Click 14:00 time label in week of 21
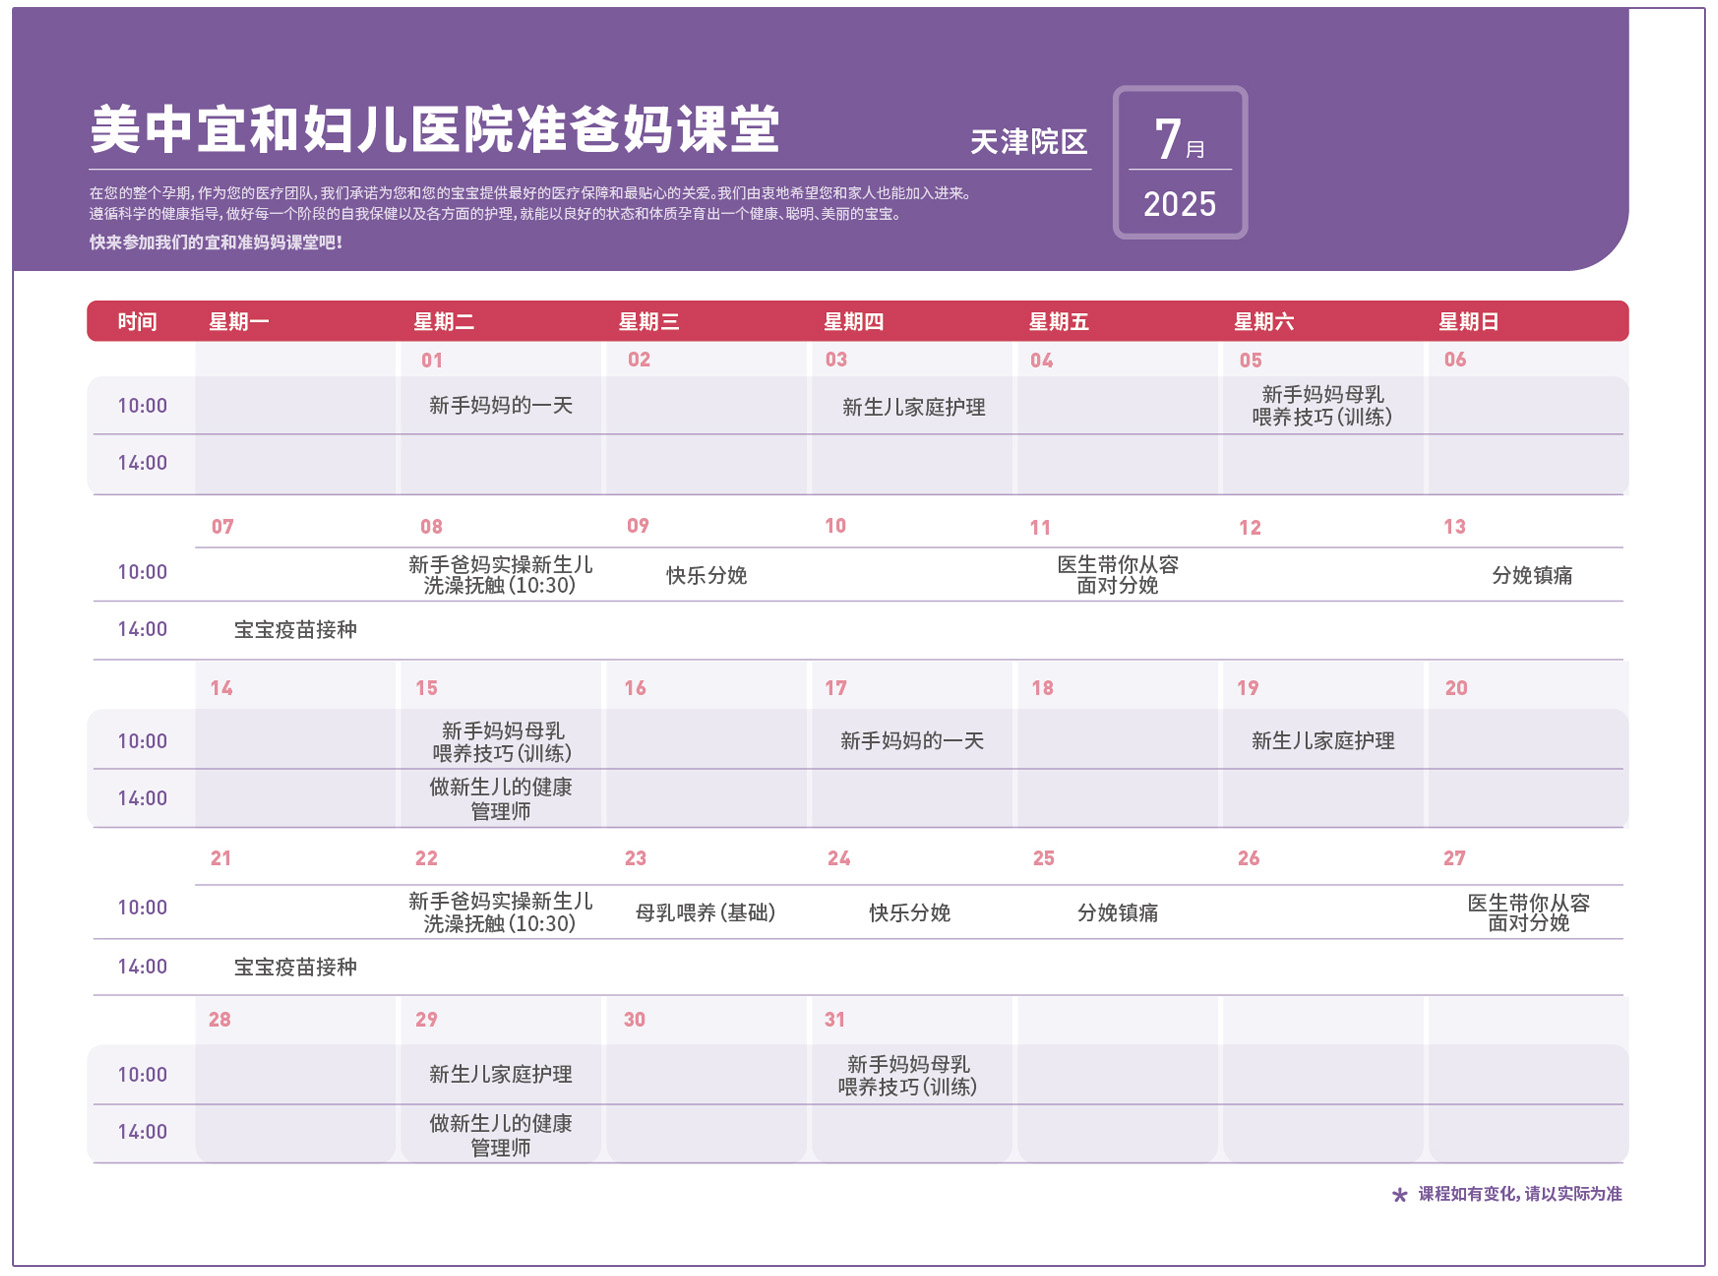 pyautogui.click(x=142, y=967)
